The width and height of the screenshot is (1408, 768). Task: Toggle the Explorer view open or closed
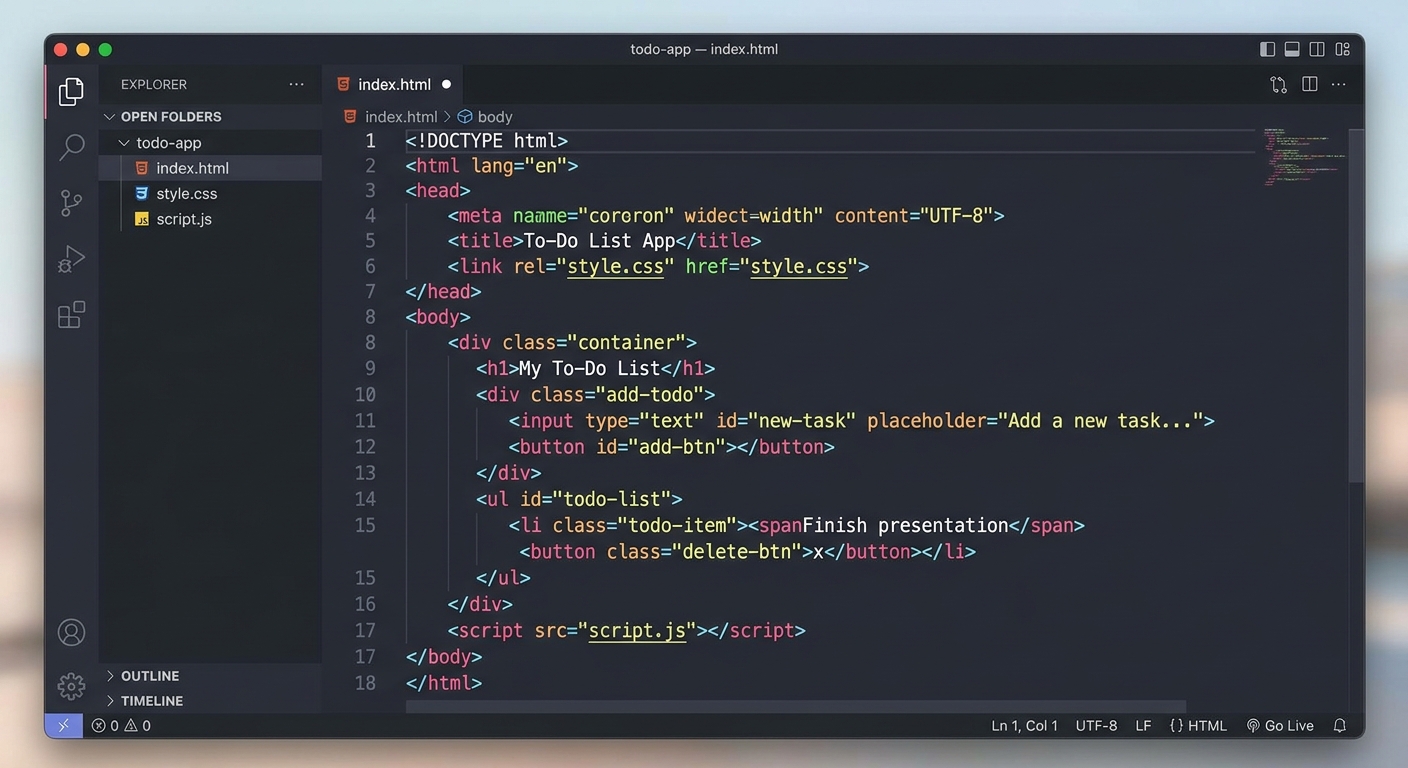[x=70, y=90]
